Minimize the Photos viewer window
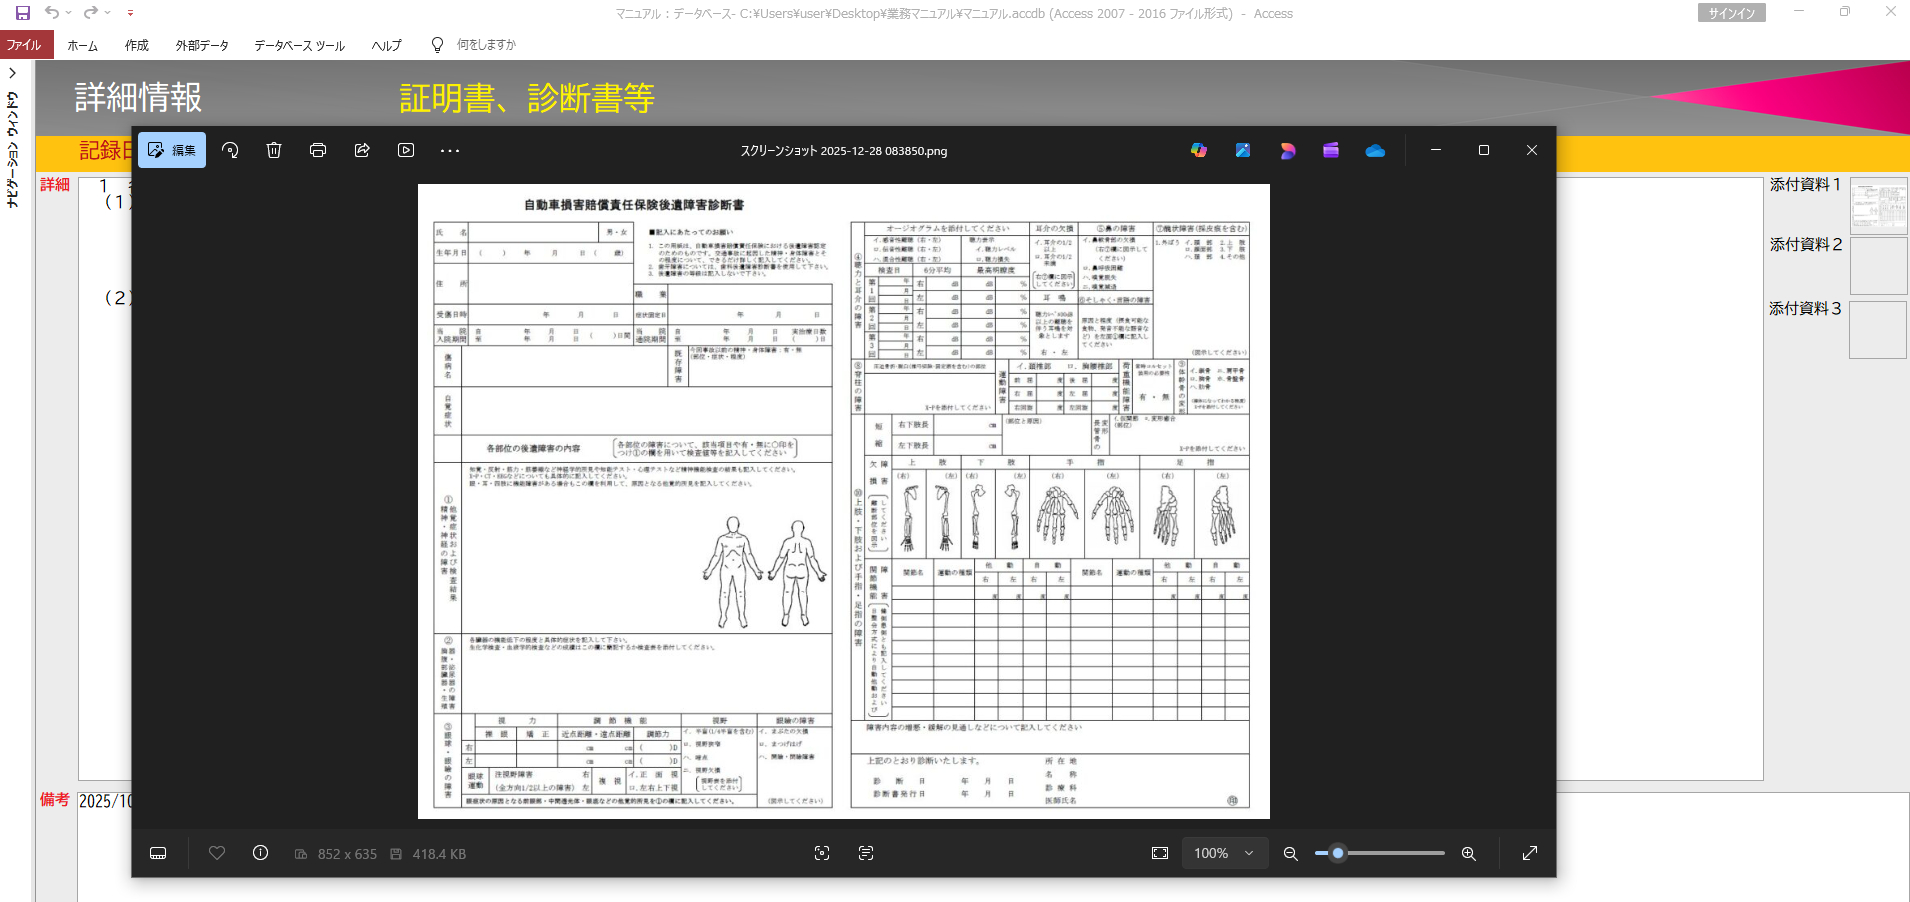The image size is (1910, 902). [1436, 150]
